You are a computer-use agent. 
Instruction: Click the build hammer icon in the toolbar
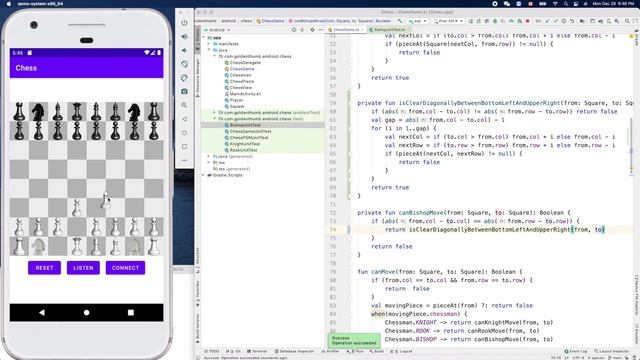click(x=400, y=21)
